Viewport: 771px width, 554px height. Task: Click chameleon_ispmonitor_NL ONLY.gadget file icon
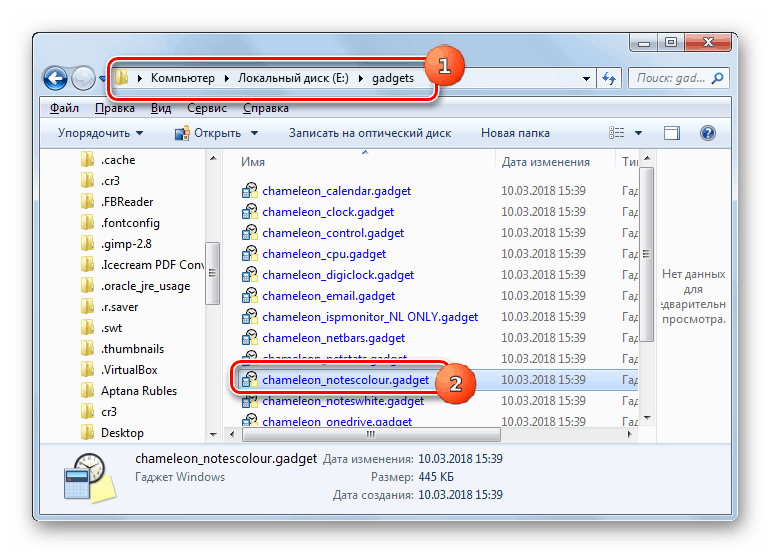point(250,317)
